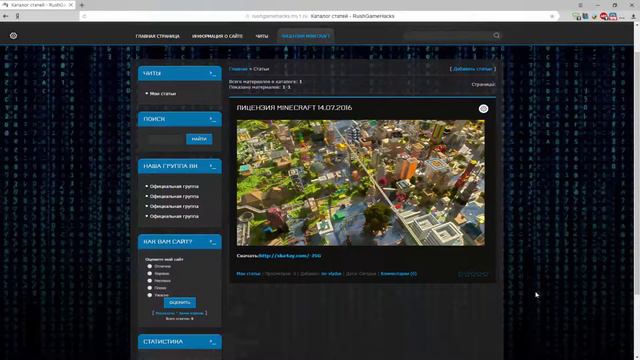Viewport: 640px width, 360px height.
Task: Open Мои статьи link in sidebar
Action: pyautogui.click(x=163, y=93)
